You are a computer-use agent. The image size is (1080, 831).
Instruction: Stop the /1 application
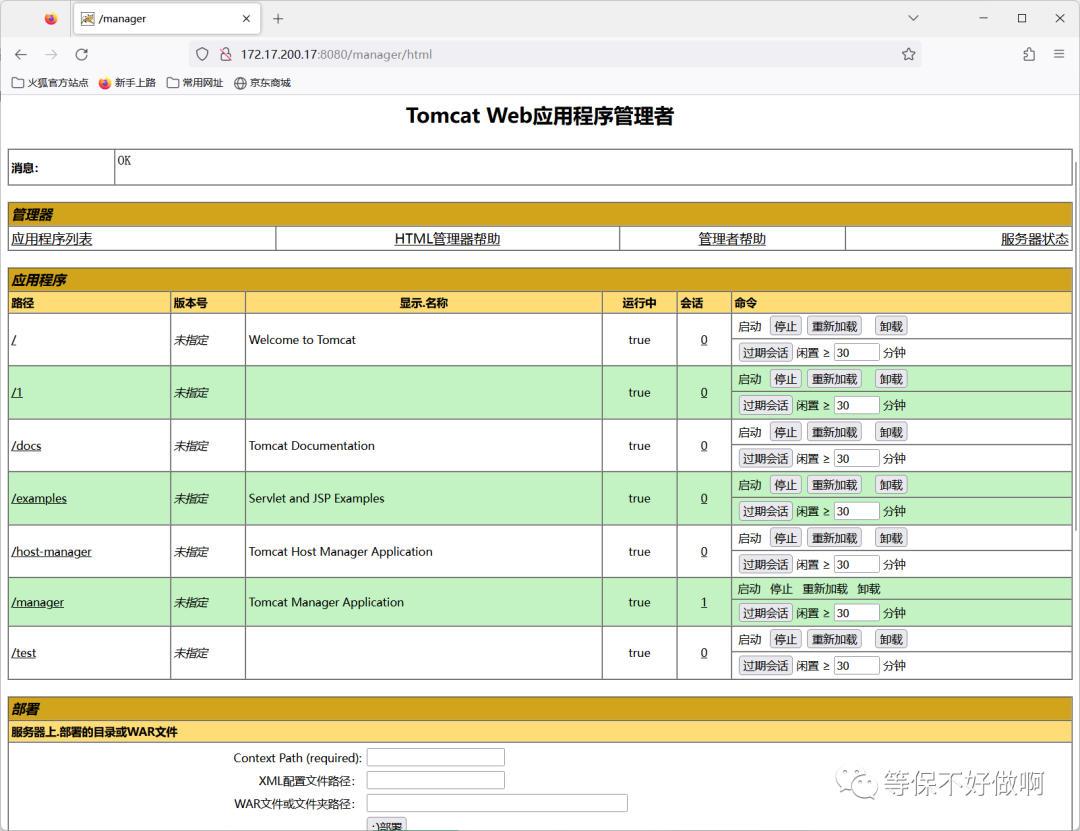785,379
